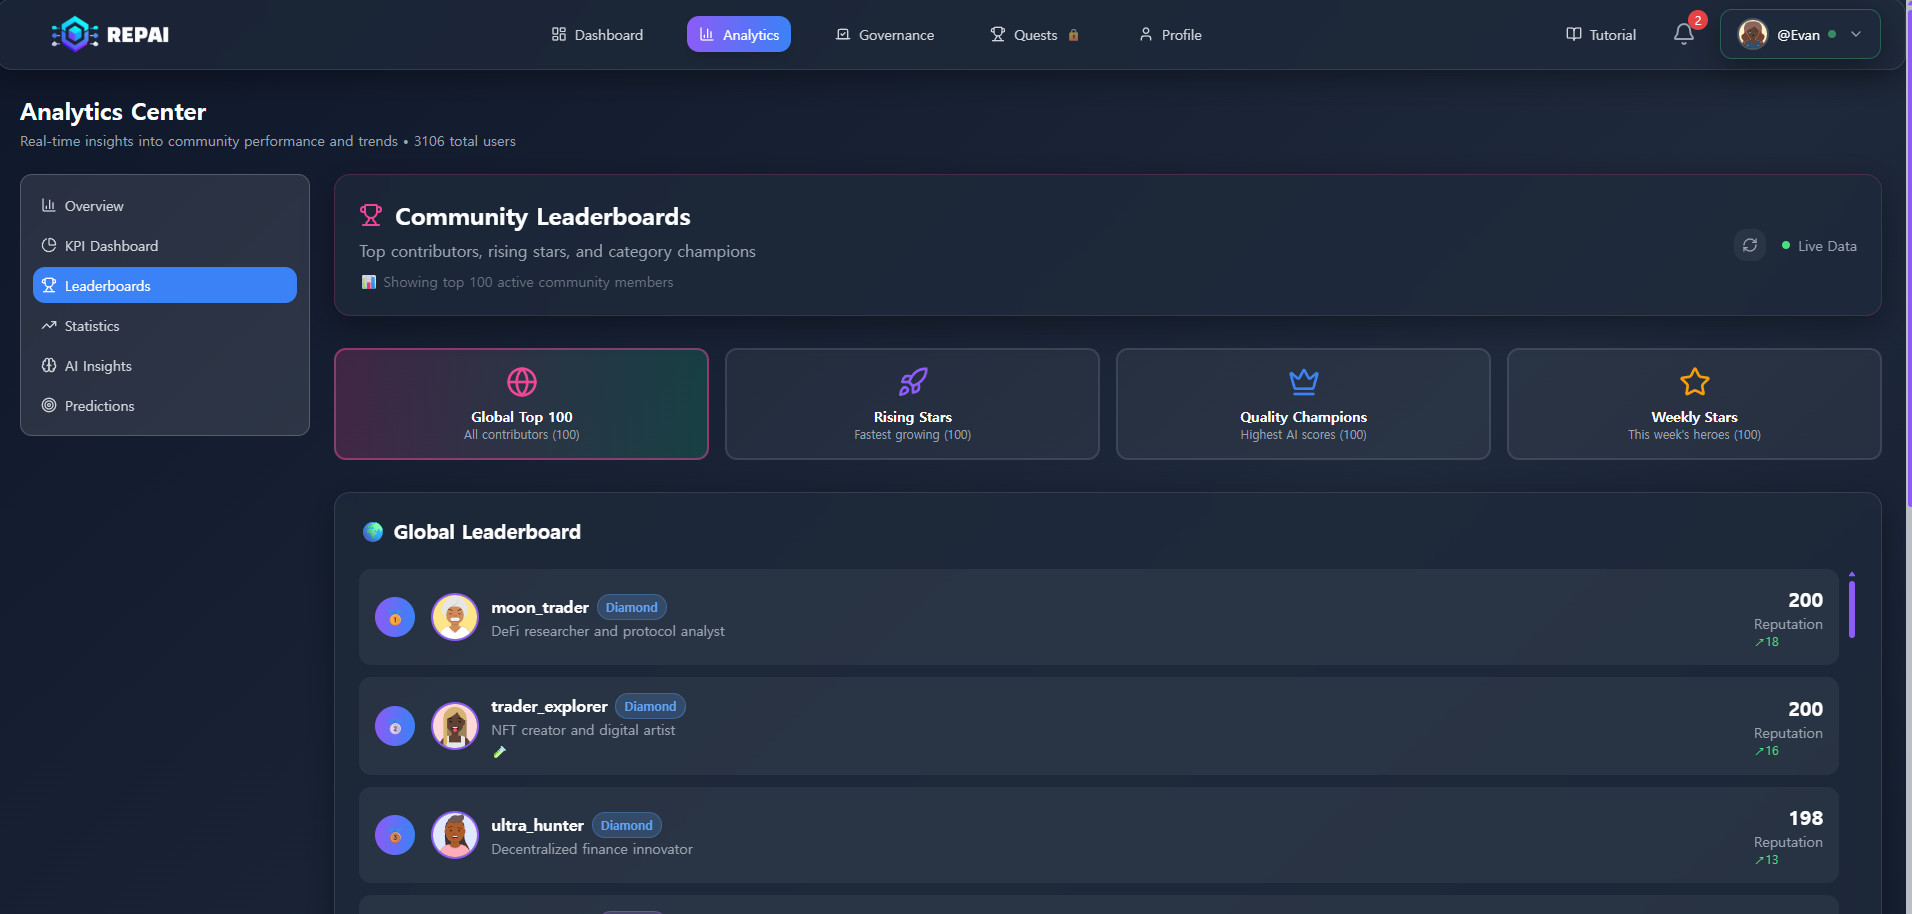The image size is (1912, 914).
Task: Click the REPAI logo icon
Action: click(75, 34)
